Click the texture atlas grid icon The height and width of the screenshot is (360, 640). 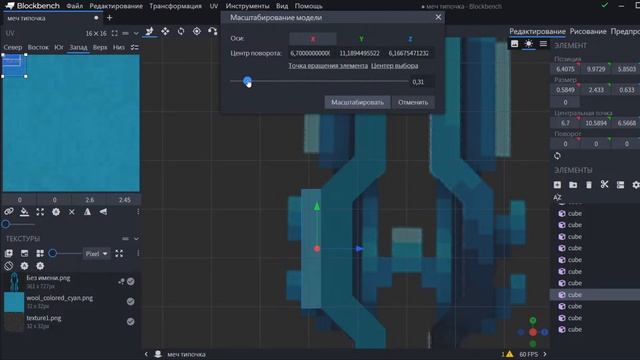click(x=40, y=253)
